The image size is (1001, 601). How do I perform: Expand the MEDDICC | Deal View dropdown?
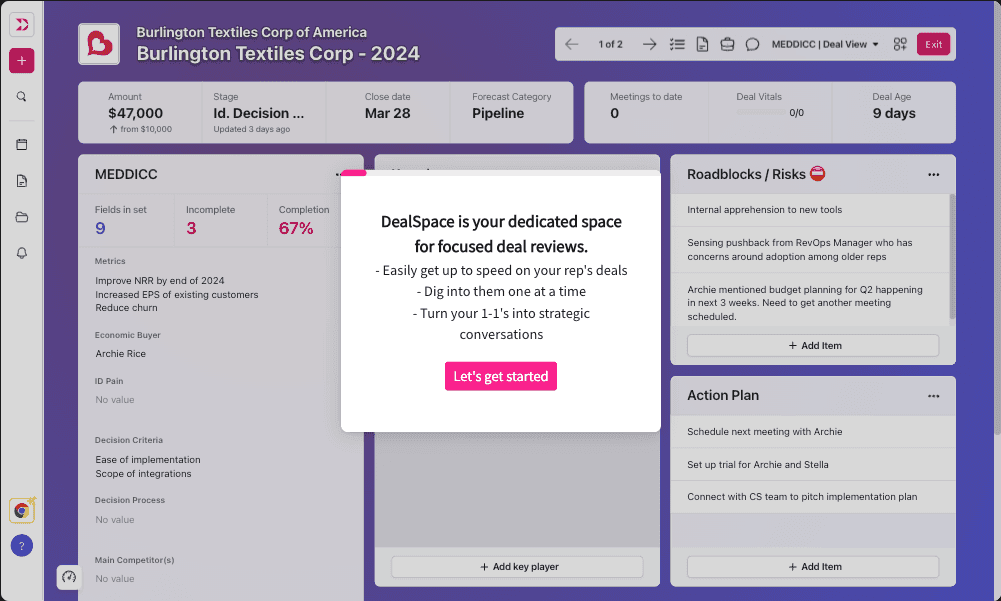tap(825, 44)
